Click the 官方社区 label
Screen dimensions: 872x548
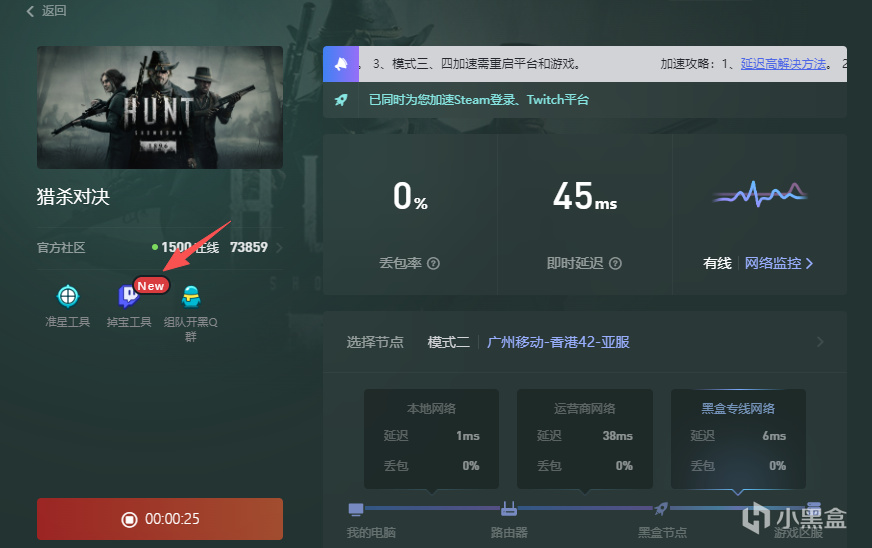(61, 248)
